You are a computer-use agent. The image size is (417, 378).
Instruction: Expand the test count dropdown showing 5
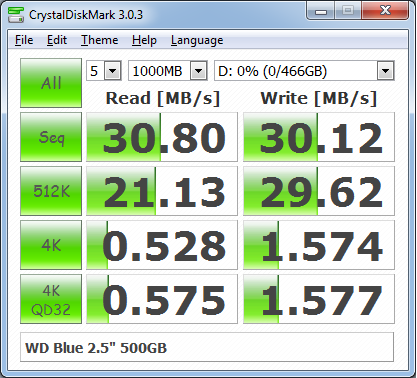click(112, 71)
